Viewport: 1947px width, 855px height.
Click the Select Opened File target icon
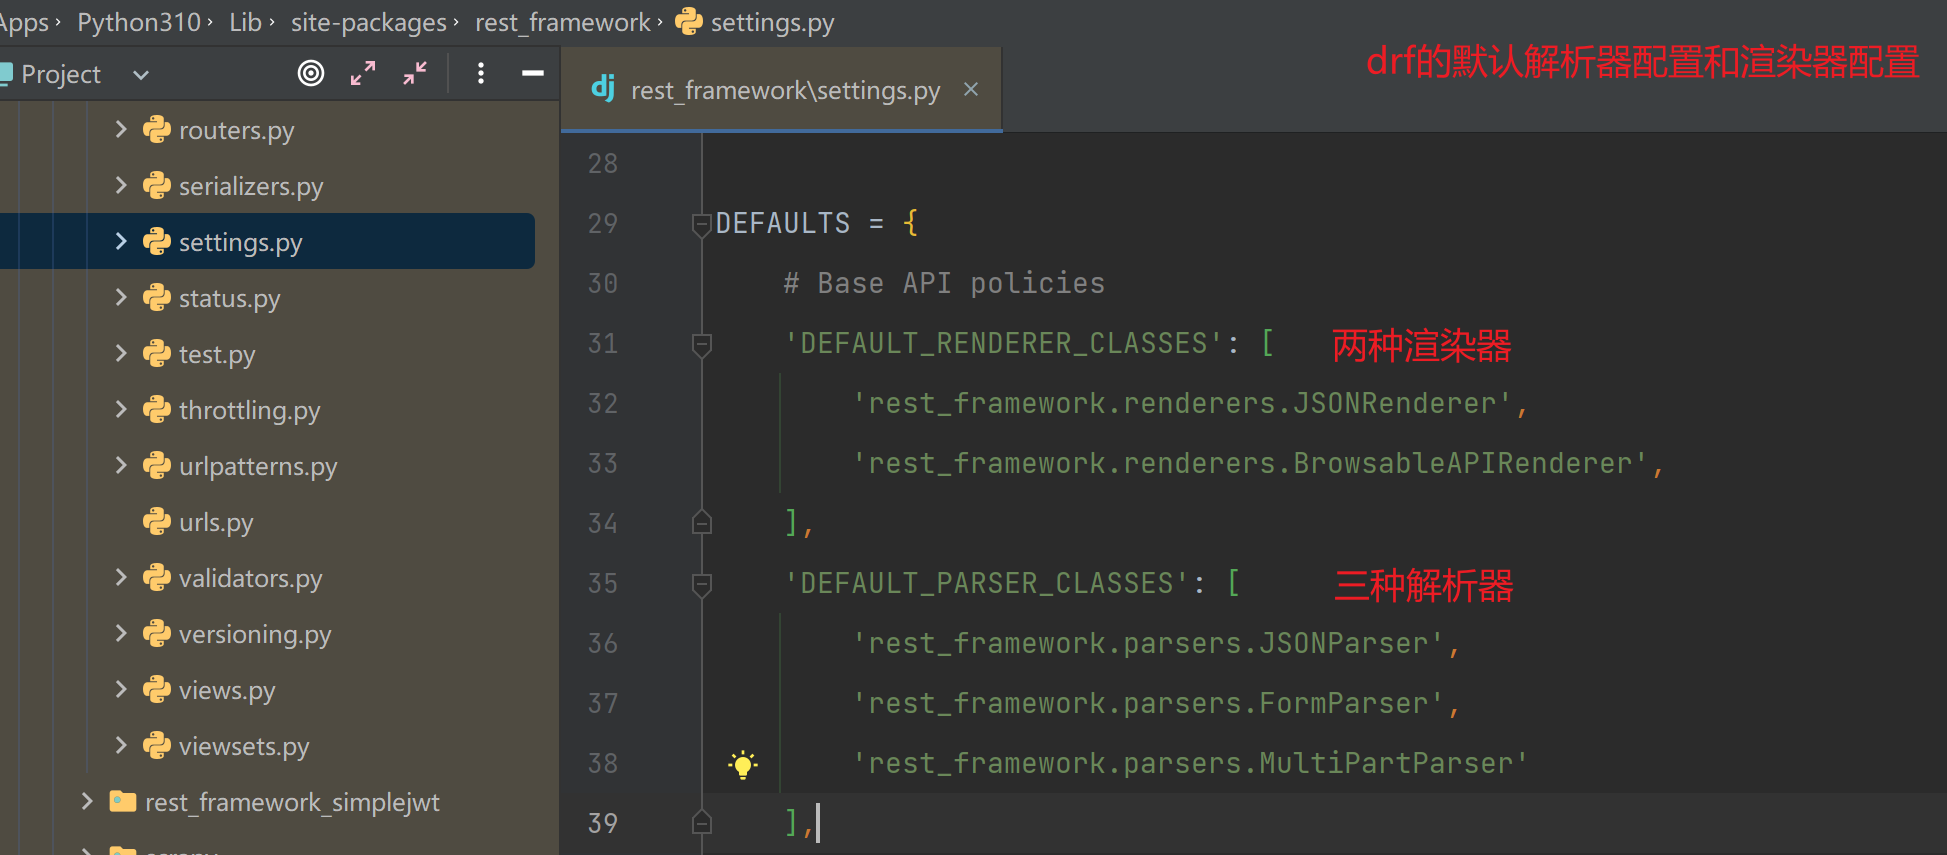(x=311, y=73)
